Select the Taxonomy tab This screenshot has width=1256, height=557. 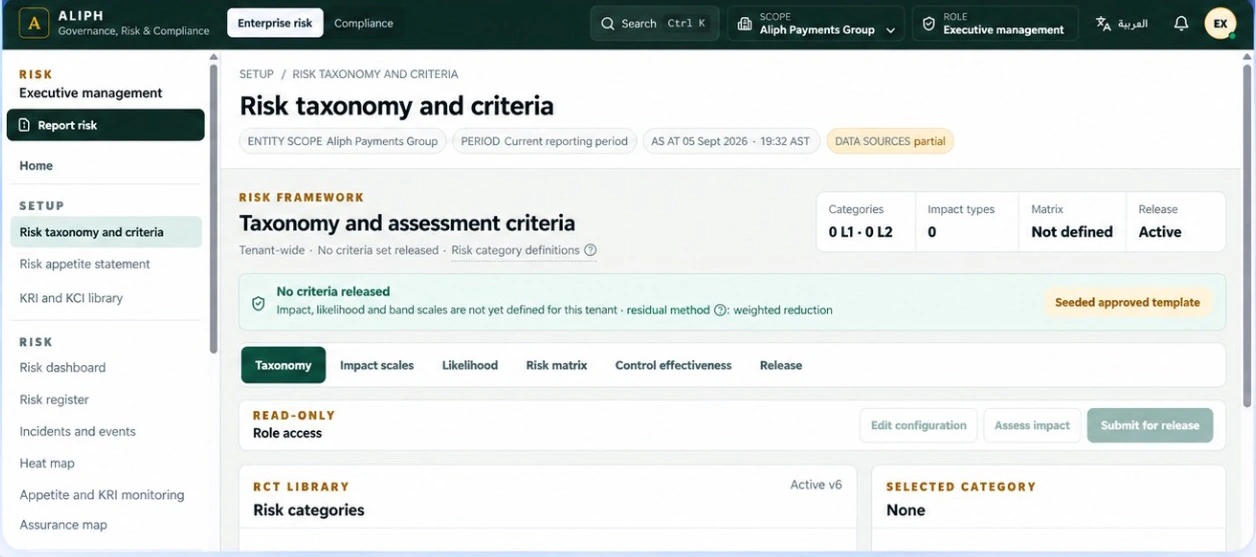[283, 365]
